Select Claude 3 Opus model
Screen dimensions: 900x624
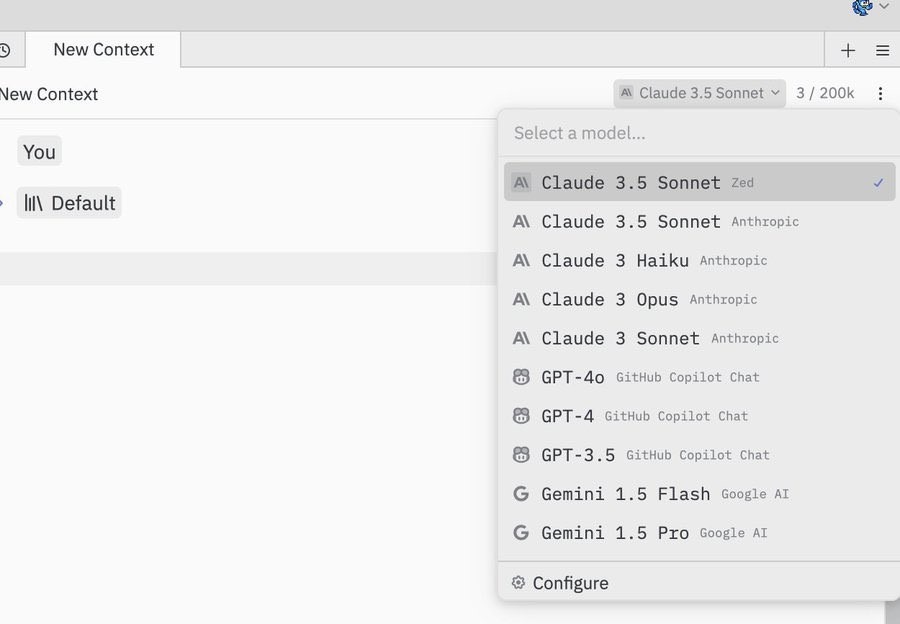(699, 299)
